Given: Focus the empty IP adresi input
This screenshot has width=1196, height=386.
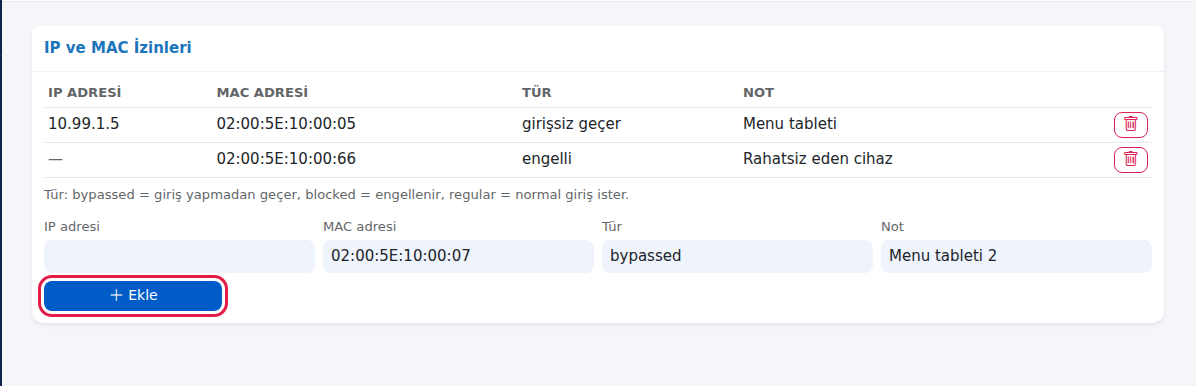Looking at the screenshot, I should [179, 256].
